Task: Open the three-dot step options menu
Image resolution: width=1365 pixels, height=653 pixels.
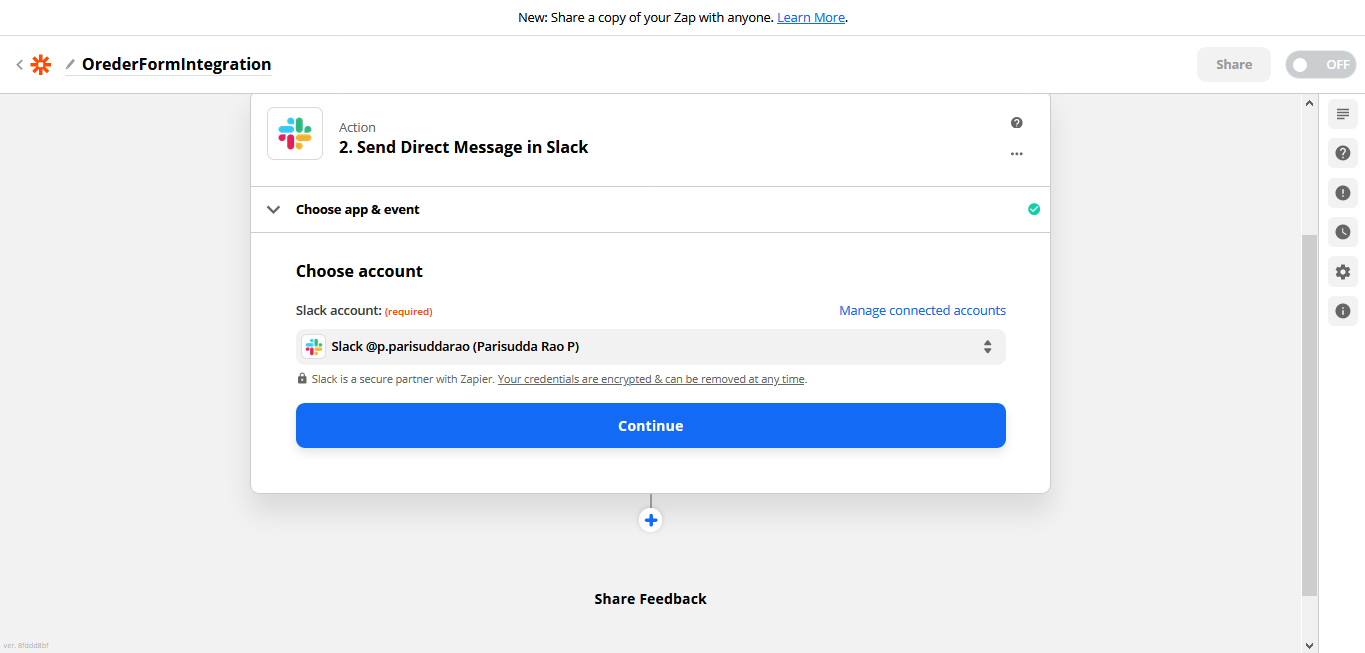Action: [1016, 154]
